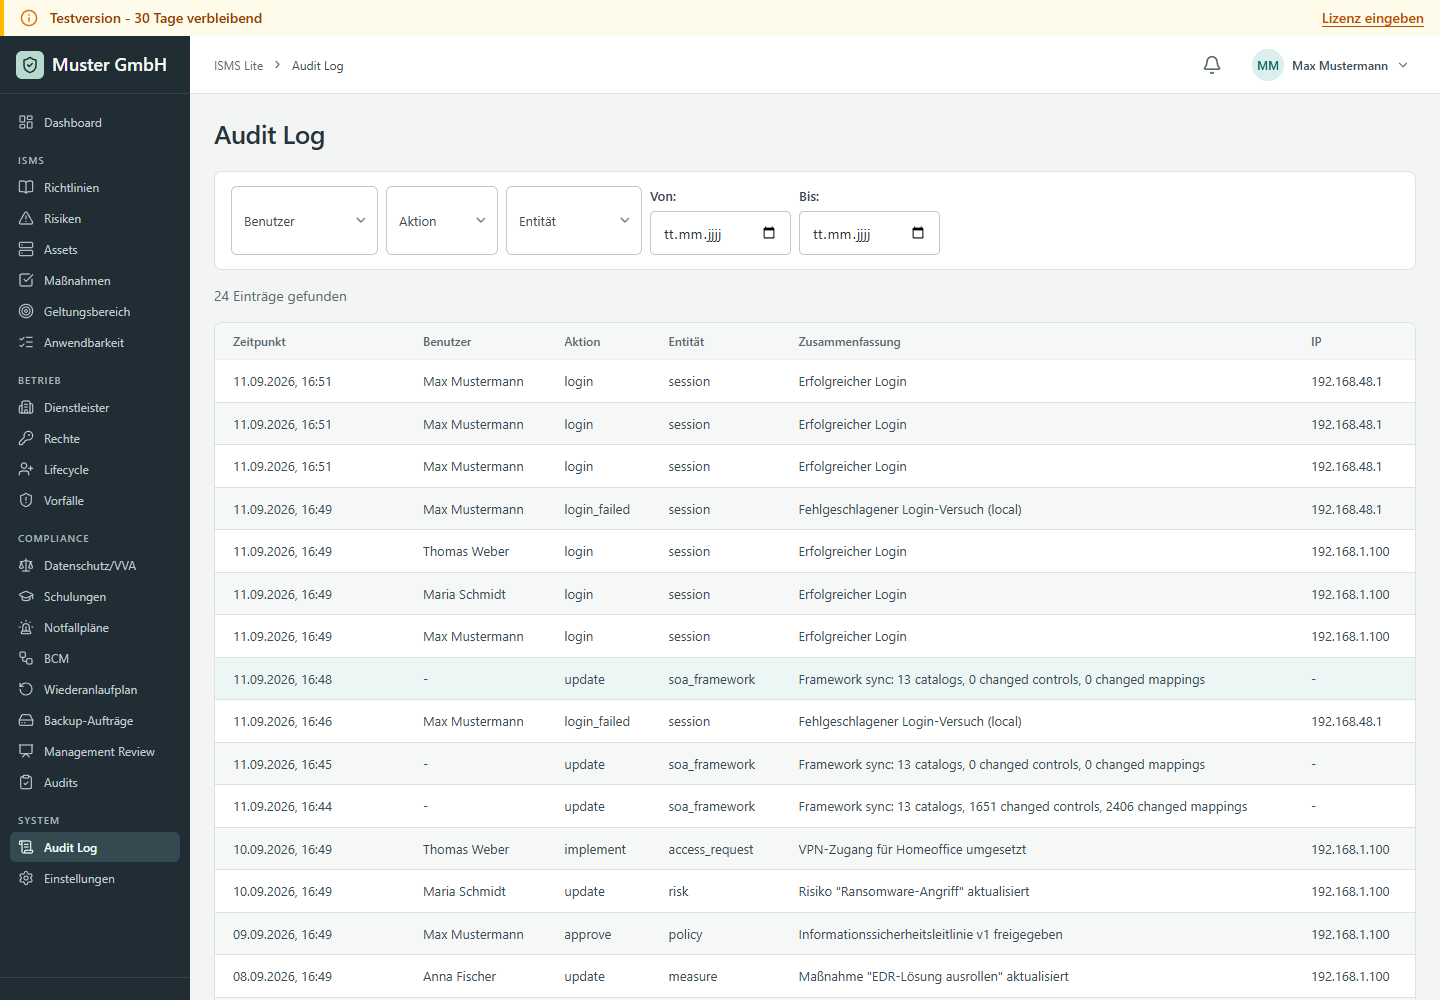
Task: Click the Richtlinien book icon
Action: tap(26, 187)
